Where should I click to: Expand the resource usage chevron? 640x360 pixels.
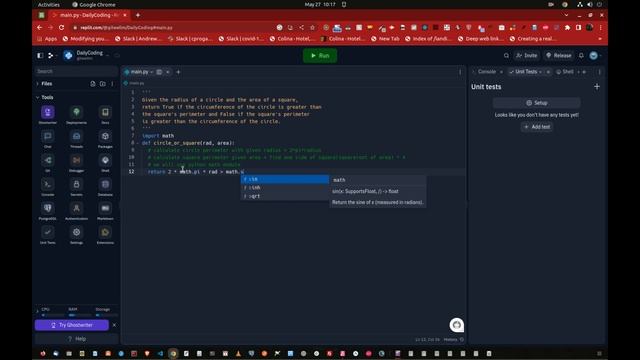pos(37,312)
